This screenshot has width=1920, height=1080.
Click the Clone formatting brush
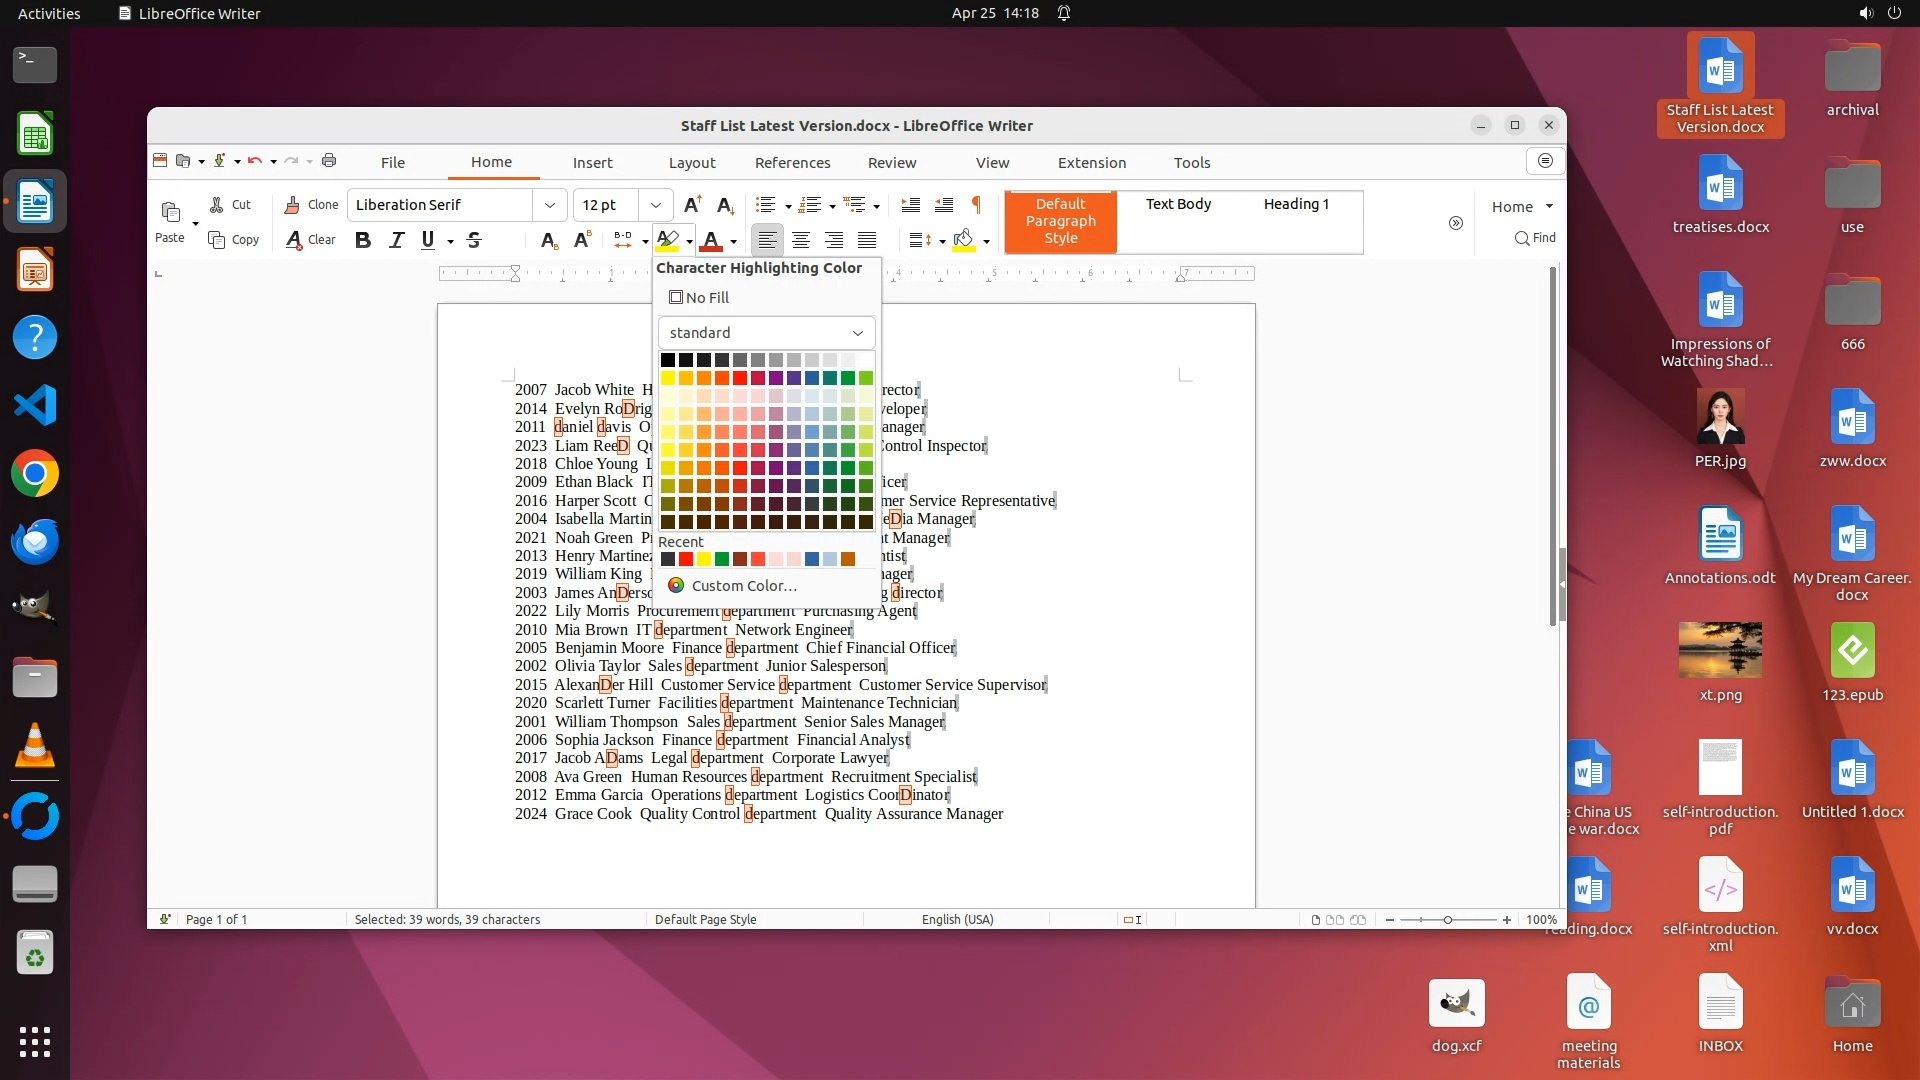[x=311, y=205]
